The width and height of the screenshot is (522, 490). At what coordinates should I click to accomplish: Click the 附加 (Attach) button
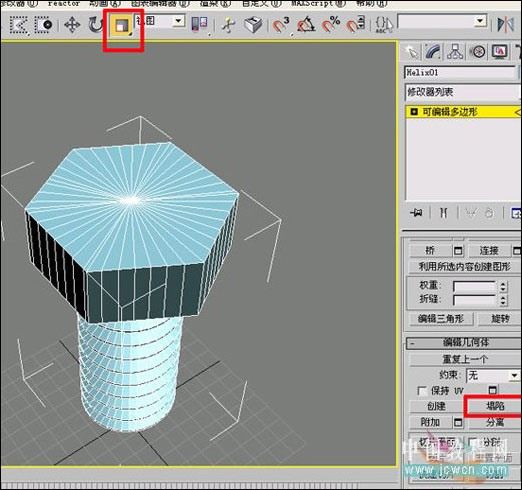(x=430, y=422)
